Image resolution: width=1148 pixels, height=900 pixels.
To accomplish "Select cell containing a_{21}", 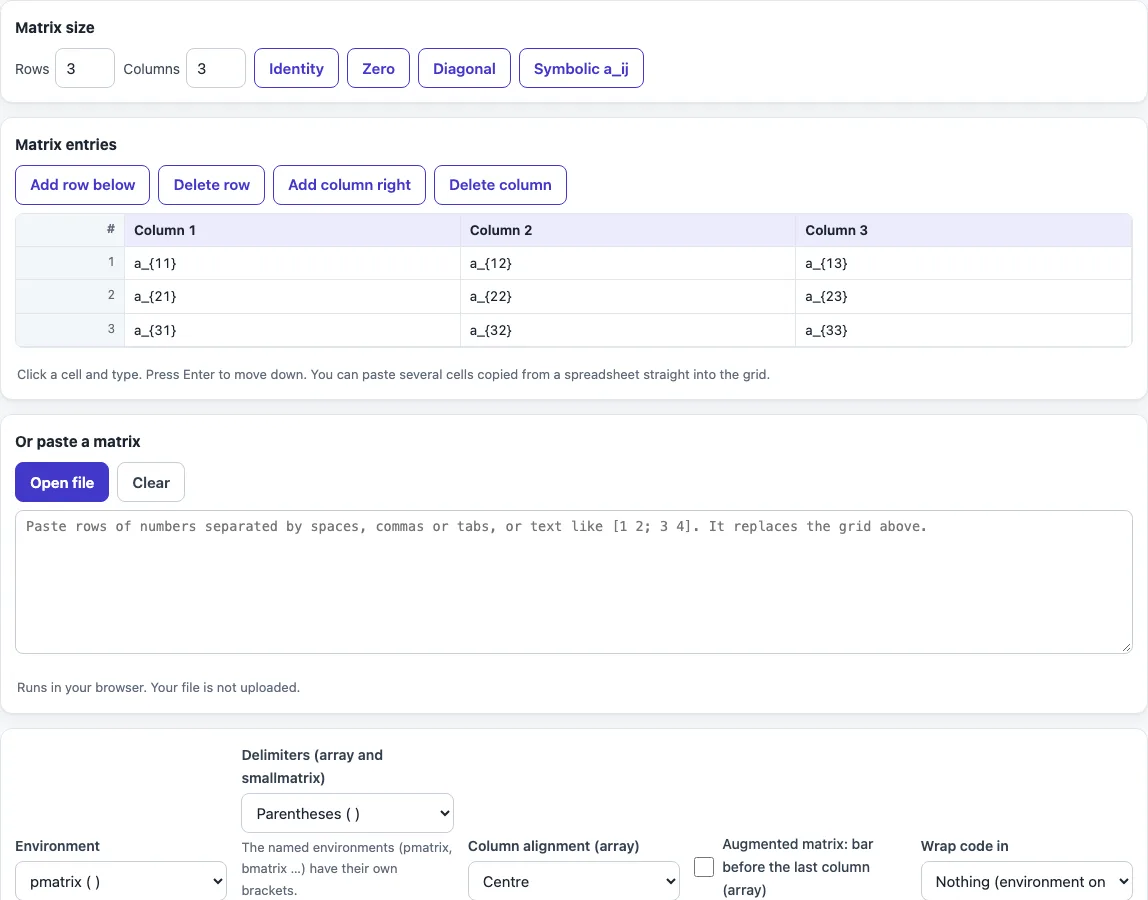I will [292, 297].
